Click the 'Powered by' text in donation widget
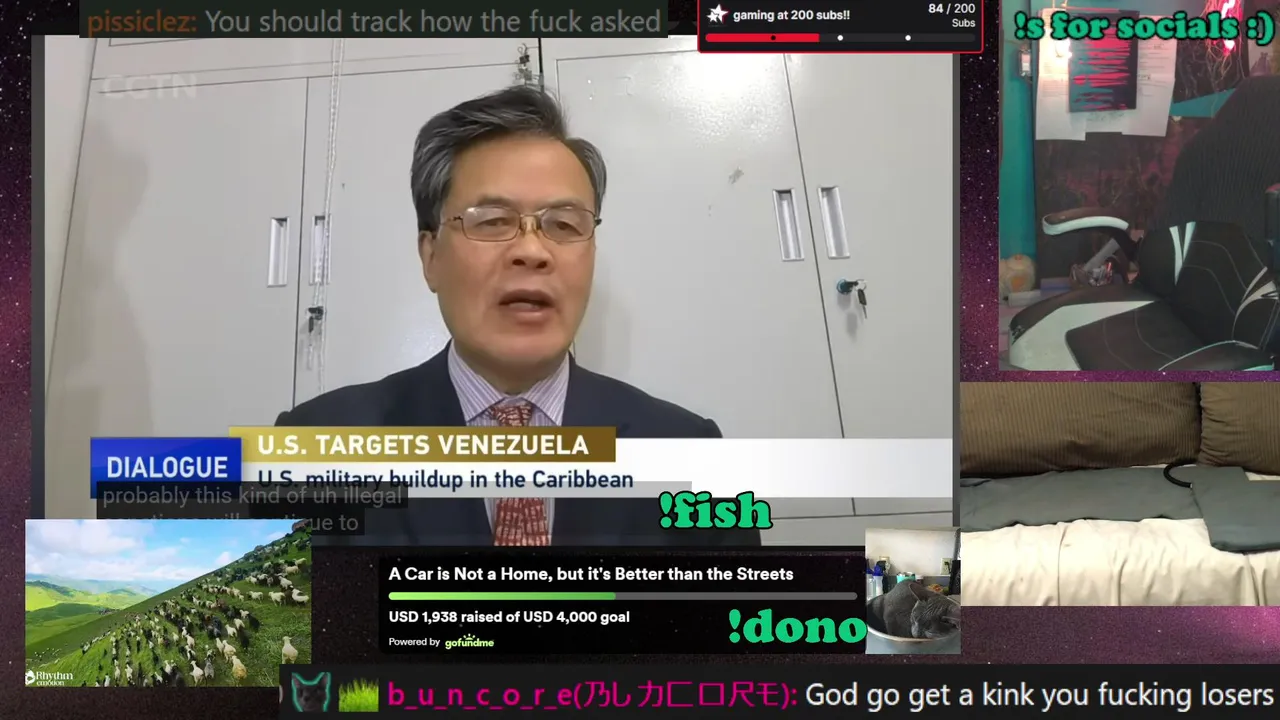Viewport: 1280px width, 720px height. [x=414, y=642]
